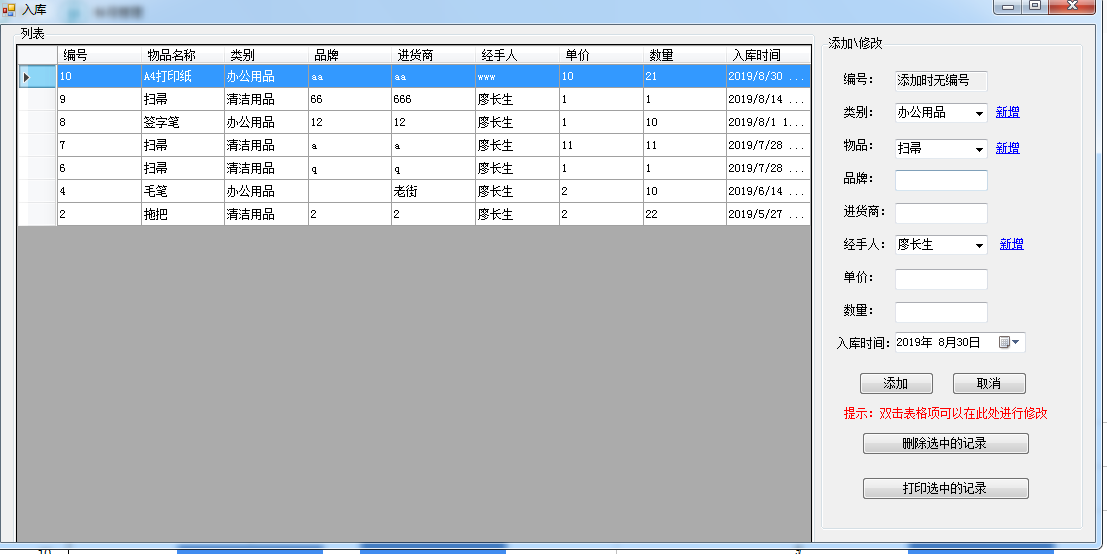The image size is (1107, 554).
Task: Select the 数量 input field
Action: (x=940, y=312)
